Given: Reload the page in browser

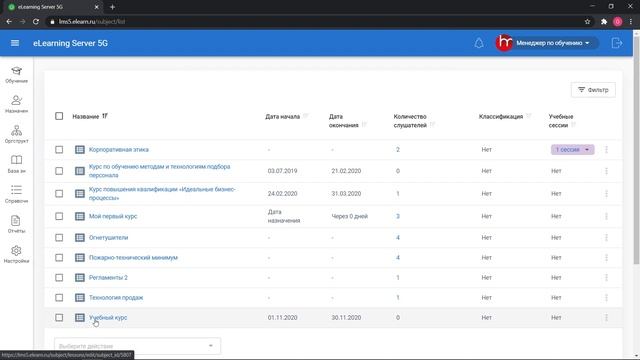Looking at the screenshot, I should [36, 22].
